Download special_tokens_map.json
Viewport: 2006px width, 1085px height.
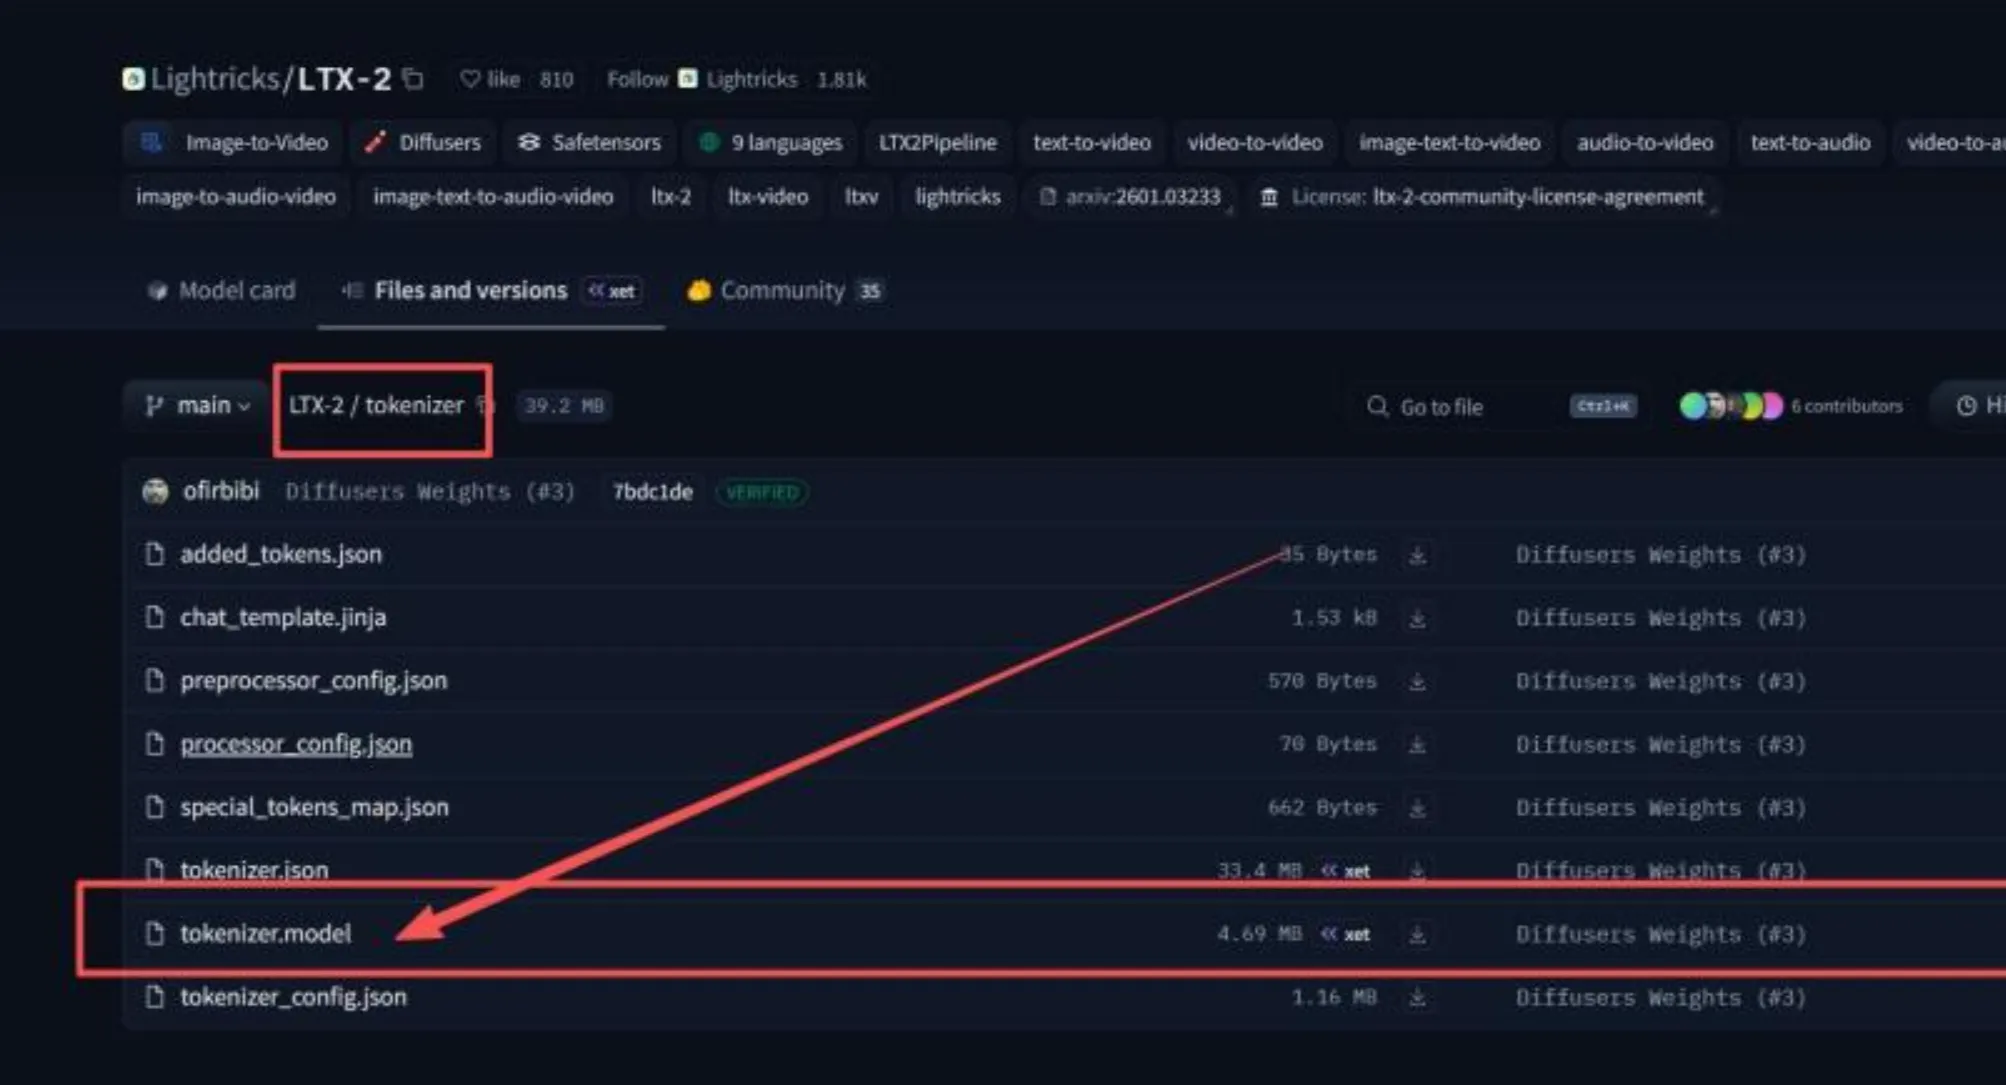1417,807
